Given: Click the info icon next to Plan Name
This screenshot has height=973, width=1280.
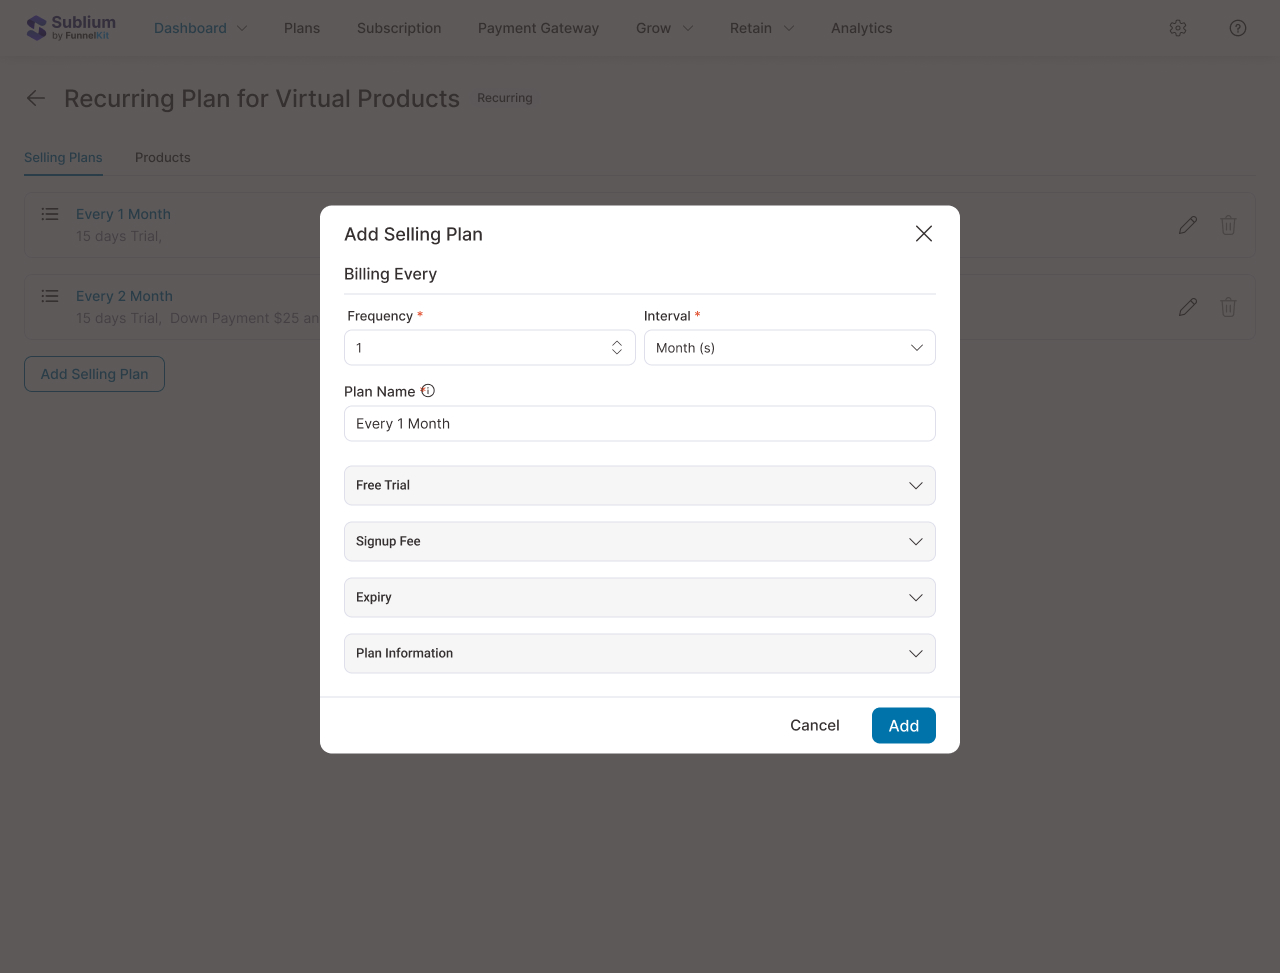Looking at the screenshot, I should (428, 391).
